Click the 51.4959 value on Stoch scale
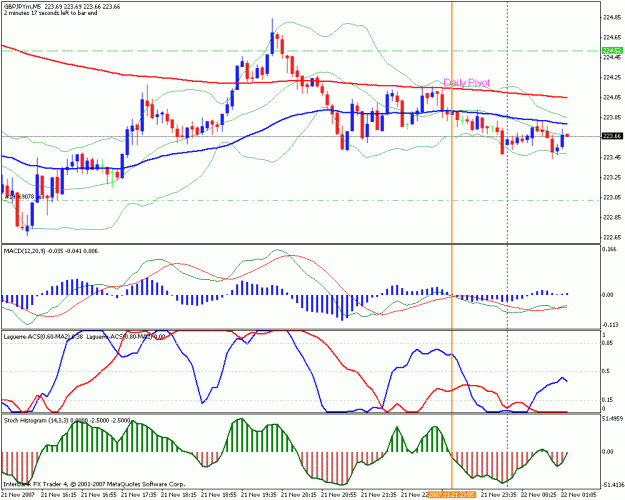This screenshot has height=500, width=625. tap(613, 419)
